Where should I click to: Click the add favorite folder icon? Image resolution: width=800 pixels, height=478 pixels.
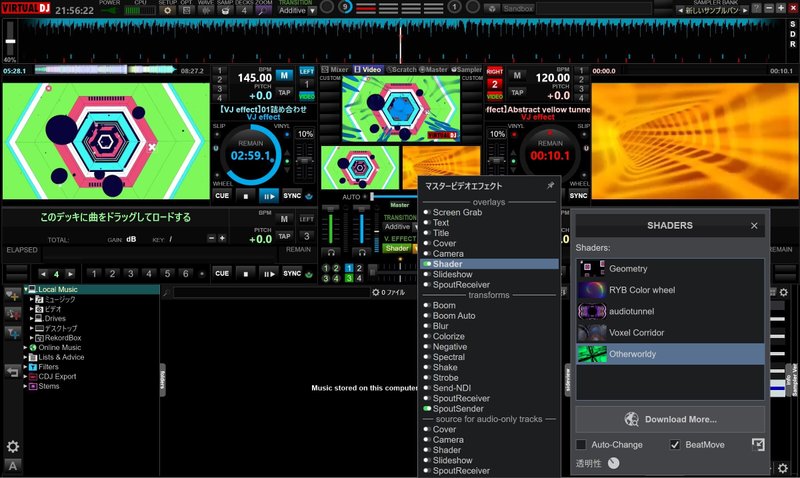[x=12, y=295]
